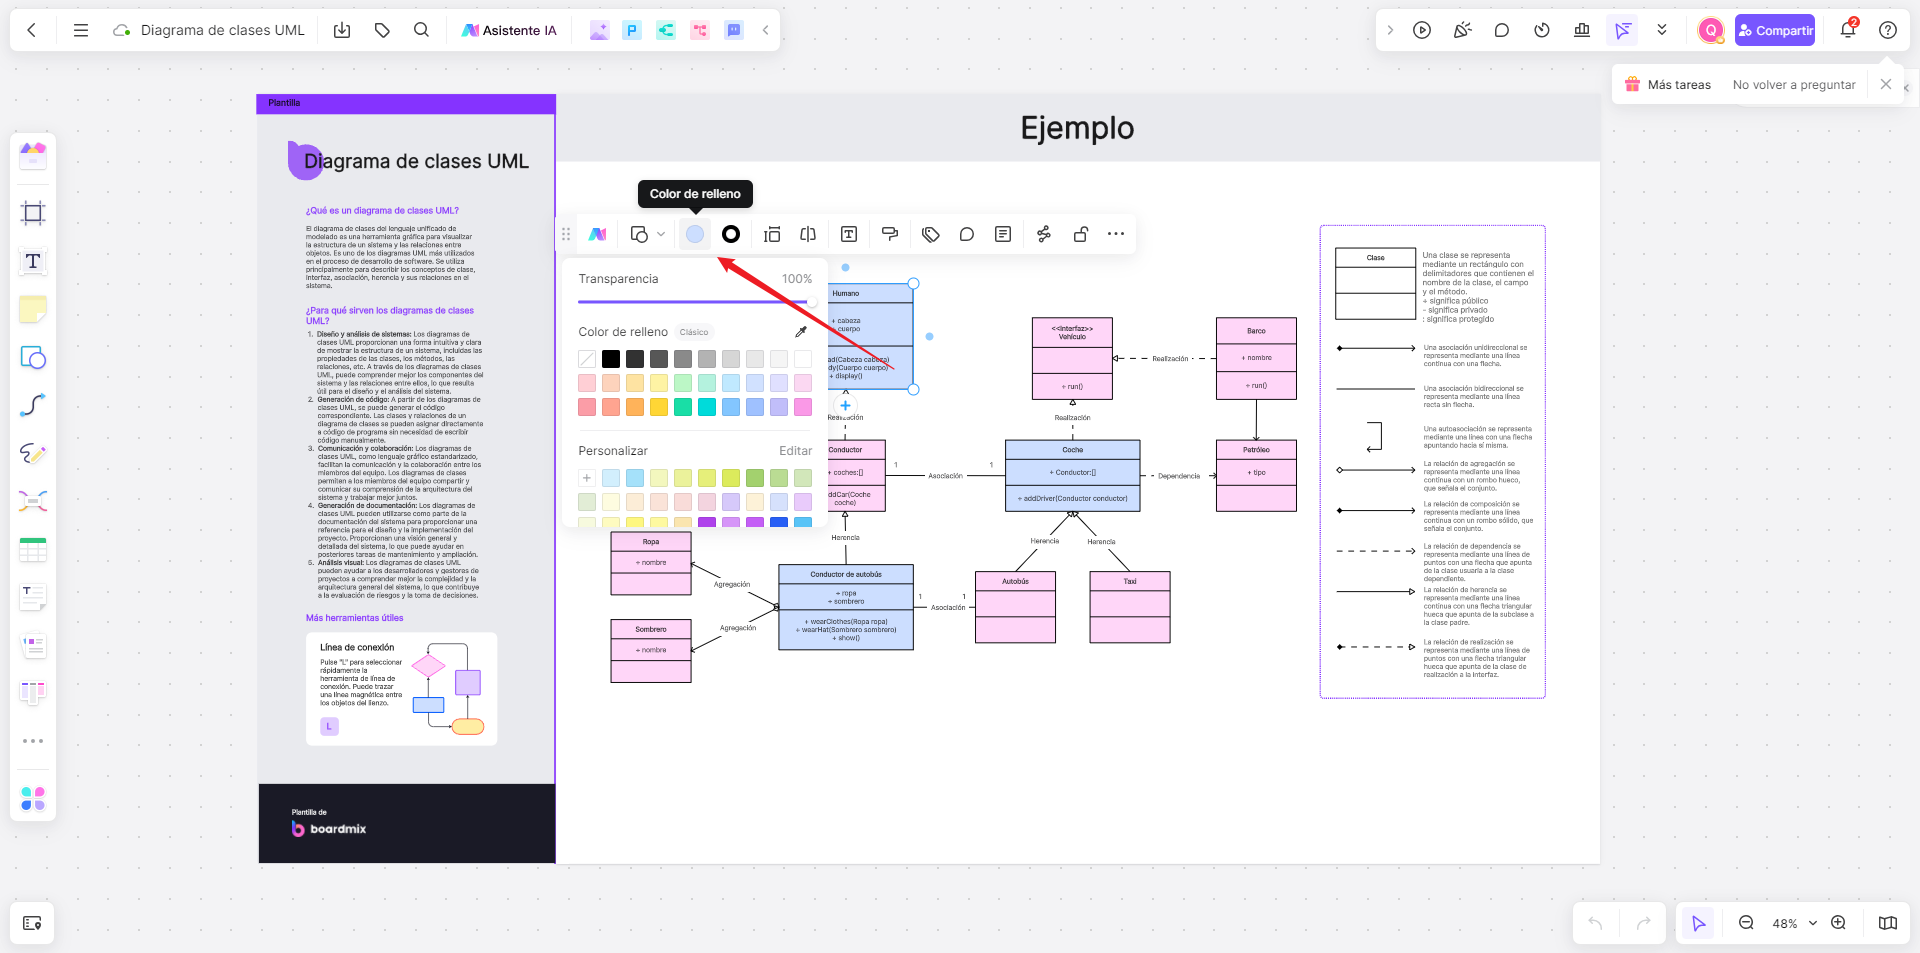Viewport: 1920px width, 953px height.
Task: Open the Clásico palette selector
Action: click(x=694, y=332)
